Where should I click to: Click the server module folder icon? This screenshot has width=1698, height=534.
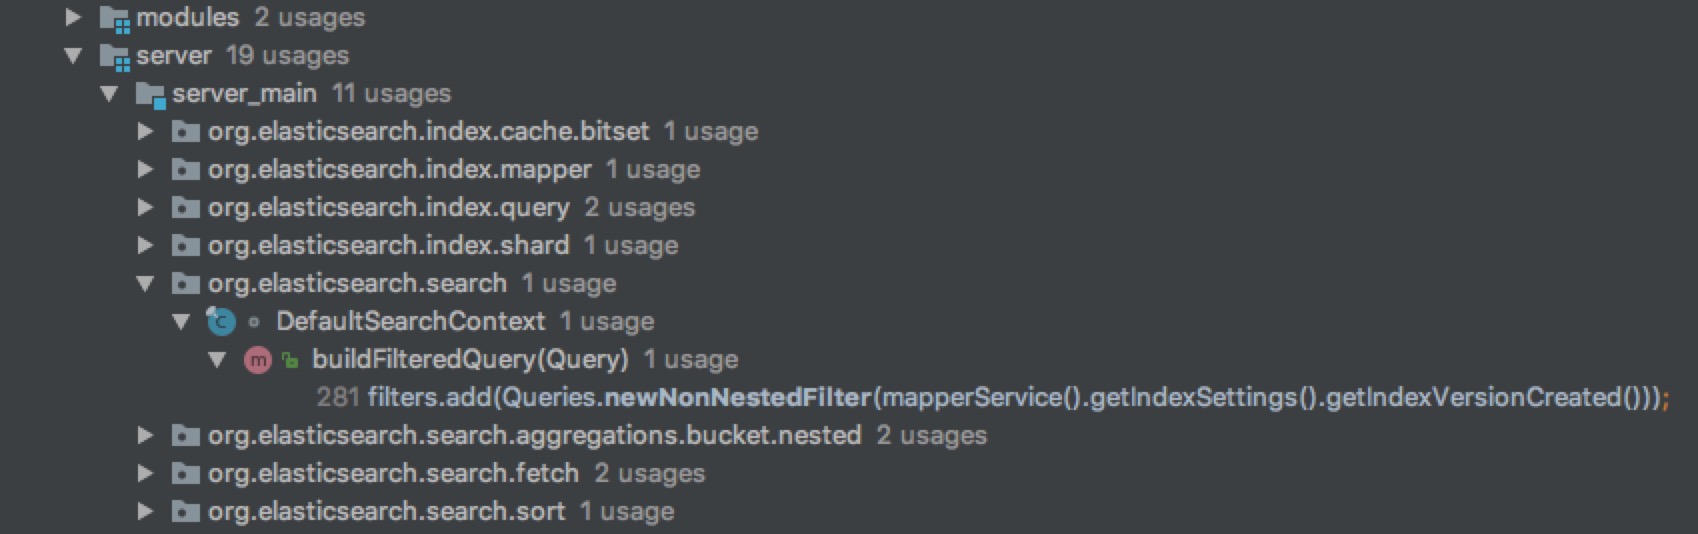[x=115, y=56]
